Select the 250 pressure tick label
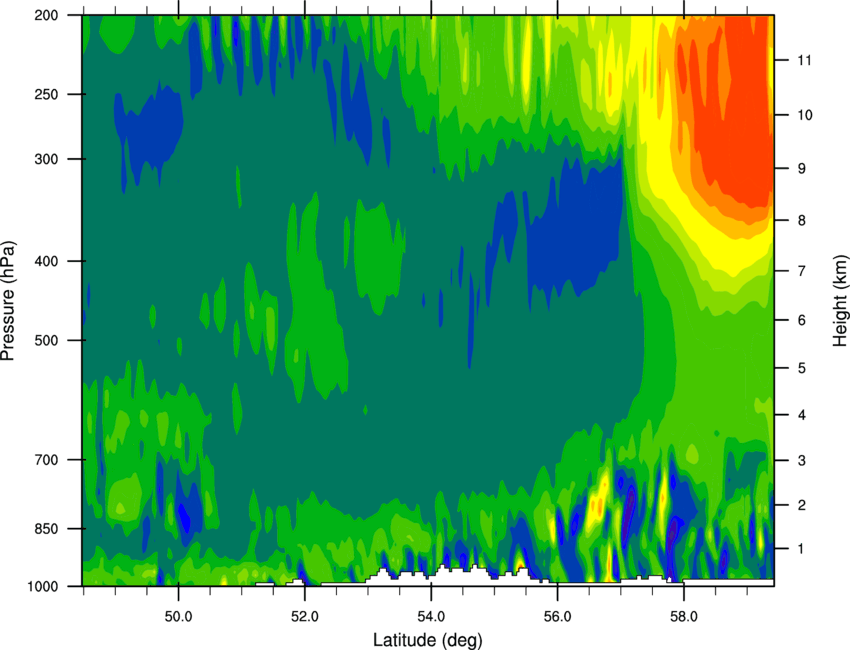This screenshot has width=850, height=650. (x=46, y=94)
